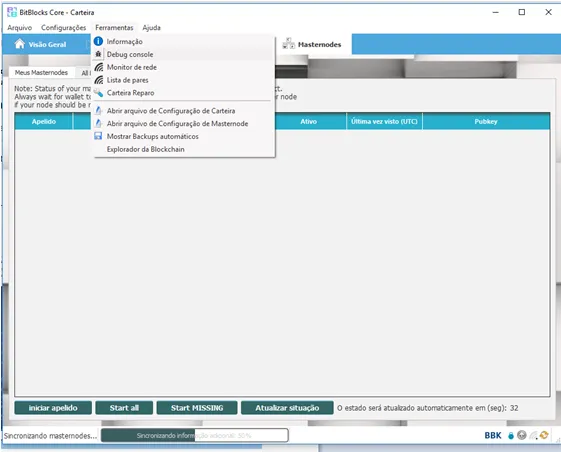Screen dimensions: 561x452
Task: Click the bug icon beside Debug console
Action: (98, 54)
